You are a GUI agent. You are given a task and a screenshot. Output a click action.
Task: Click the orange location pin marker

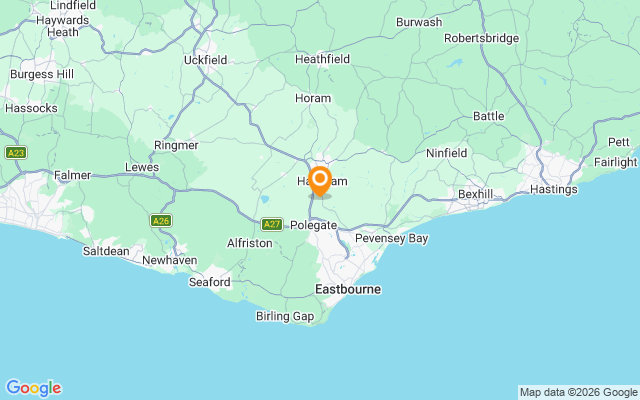(x=320, y=182)
